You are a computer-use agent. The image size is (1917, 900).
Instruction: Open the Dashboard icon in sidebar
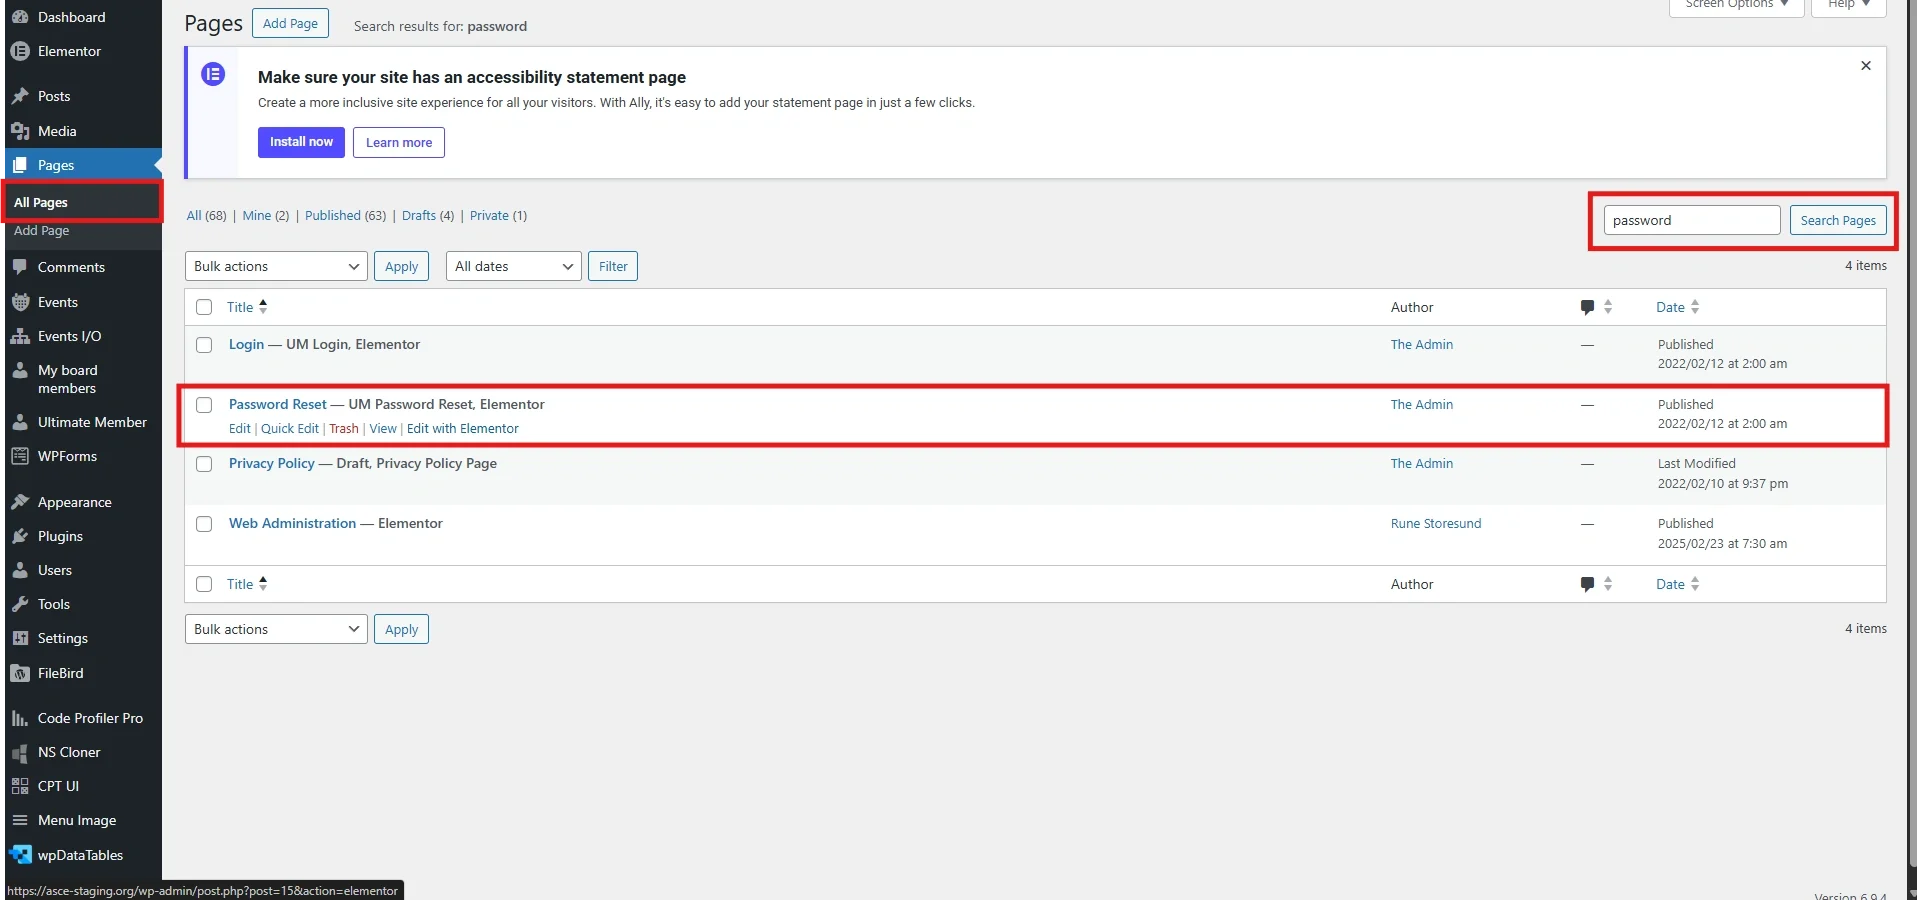[x=20, y=17]
